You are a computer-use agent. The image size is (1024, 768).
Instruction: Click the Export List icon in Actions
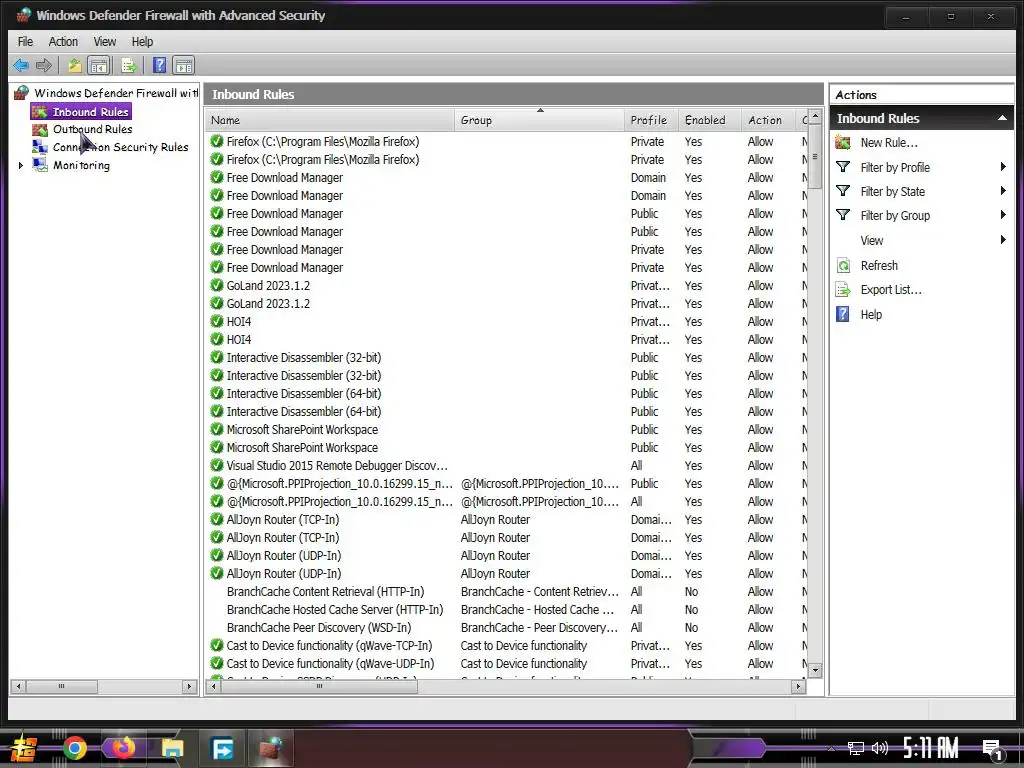click(843, 289)
